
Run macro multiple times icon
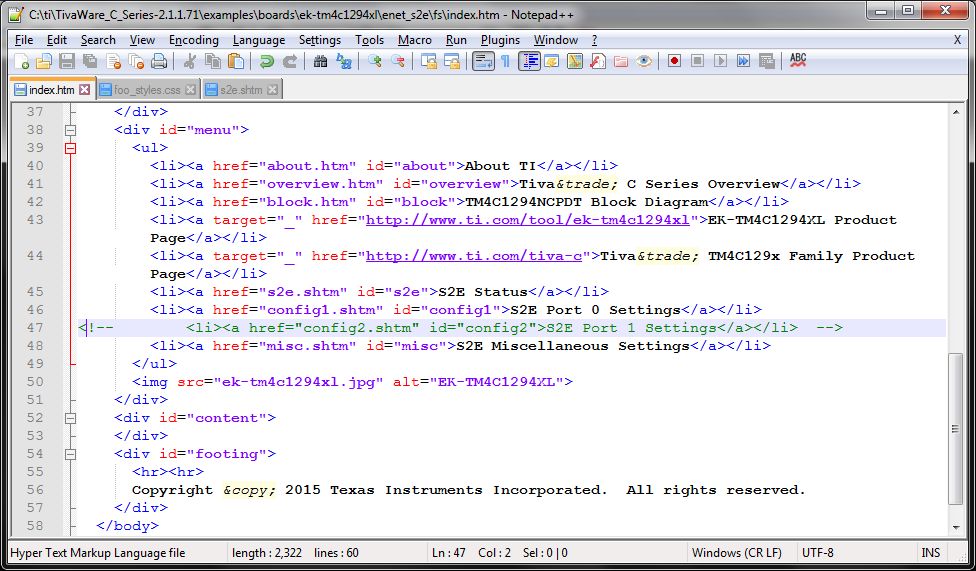coord(743,61)
